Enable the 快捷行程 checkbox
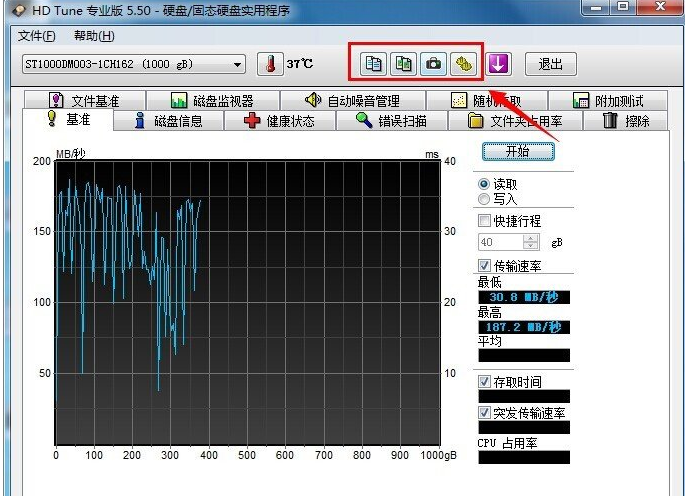Image resolution: width=685 pixels, height=496 pixels. [485, 220]
